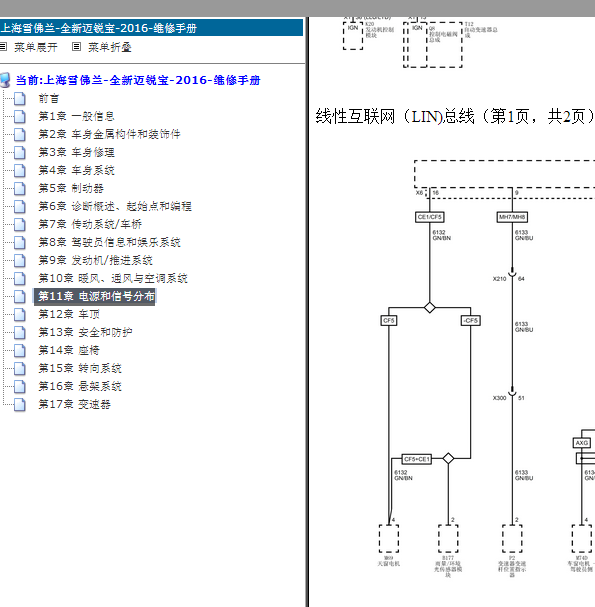Click the AXG label in the diagram

pos(581,443)
